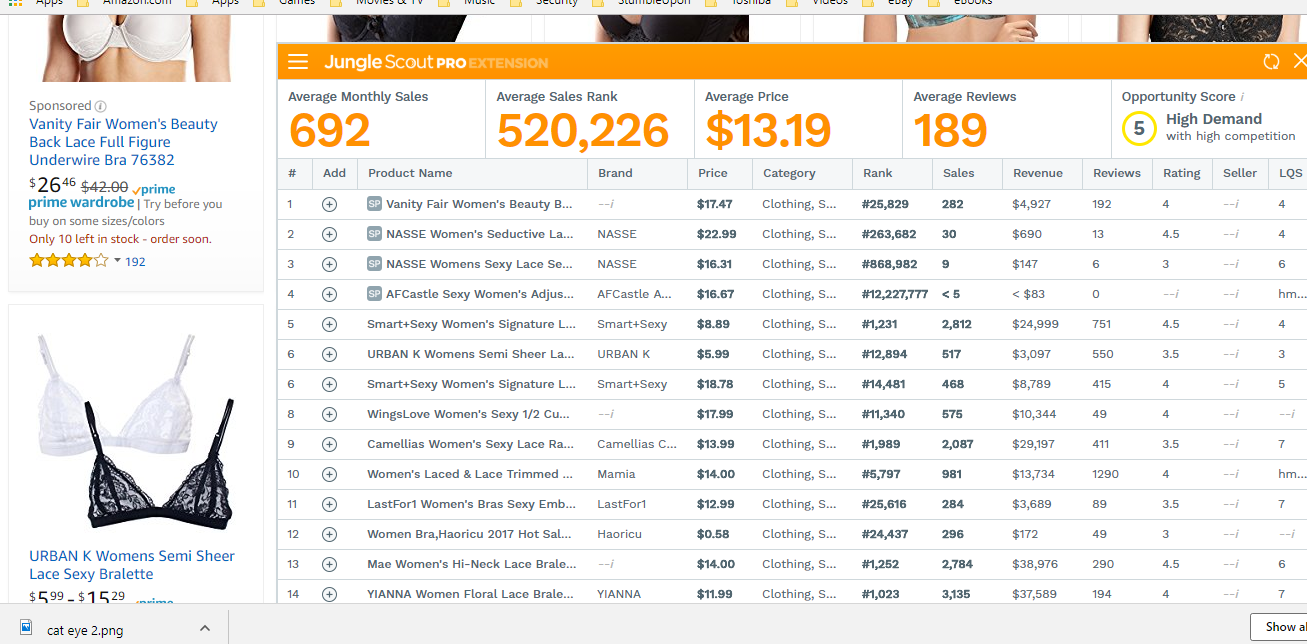The image size is (1307, 644).
Task: Add the AFCastle Sexy Women's product
Action: pos(329,294)
